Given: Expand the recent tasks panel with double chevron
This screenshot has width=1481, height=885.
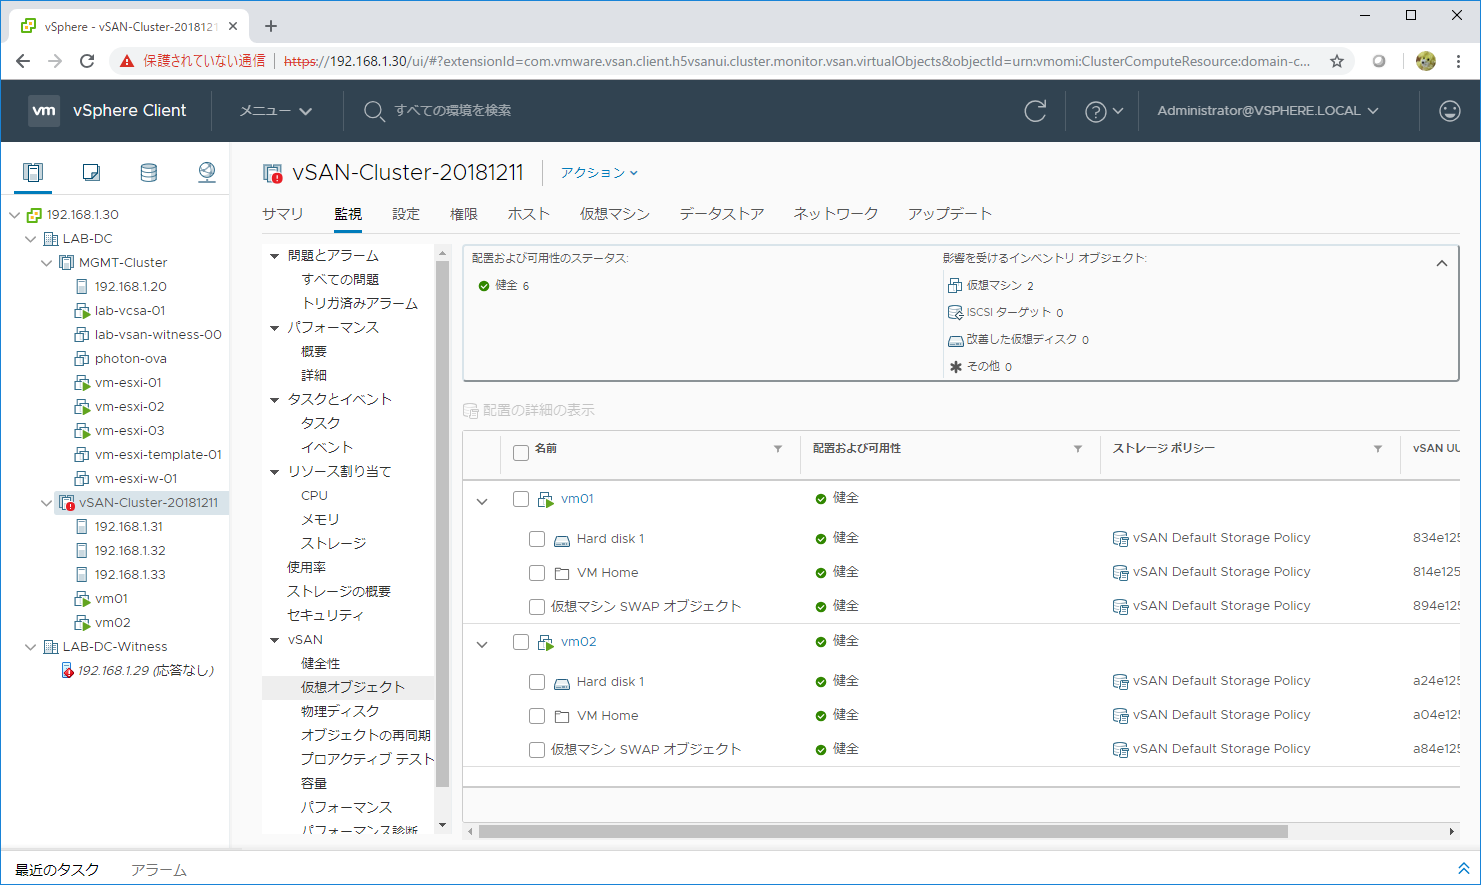Looking at the screenshot, I should [x=1463, y=869].
